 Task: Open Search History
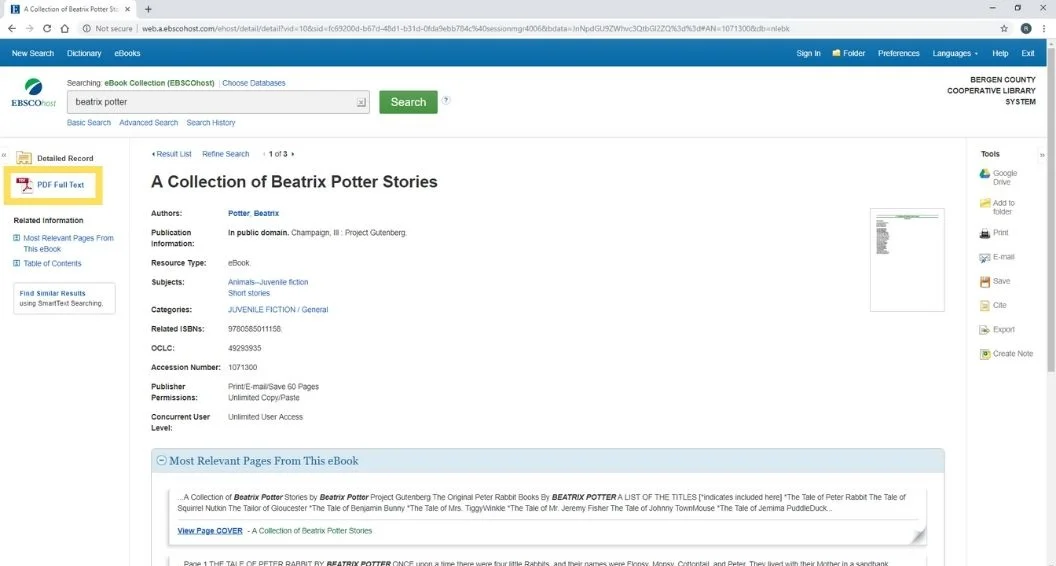pos(211,123)
